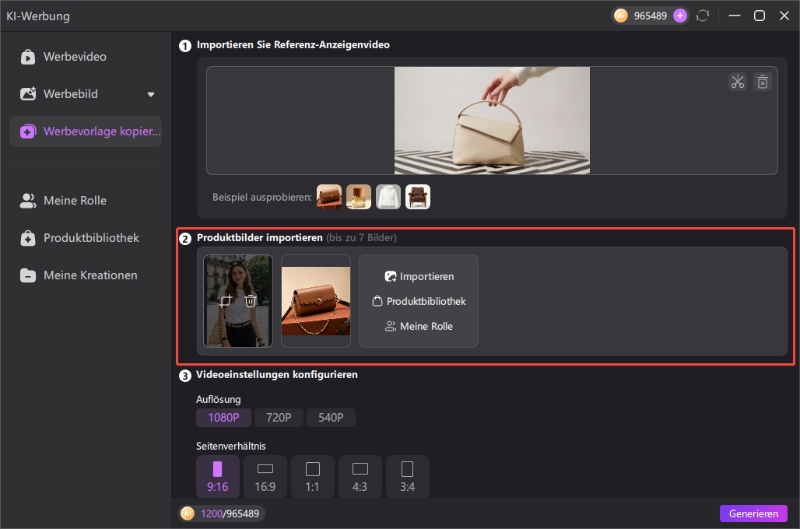The height and width of the screenshot is (529, 800).
Task: Trim reference video with scissors icon
Action: coord(737,82)
